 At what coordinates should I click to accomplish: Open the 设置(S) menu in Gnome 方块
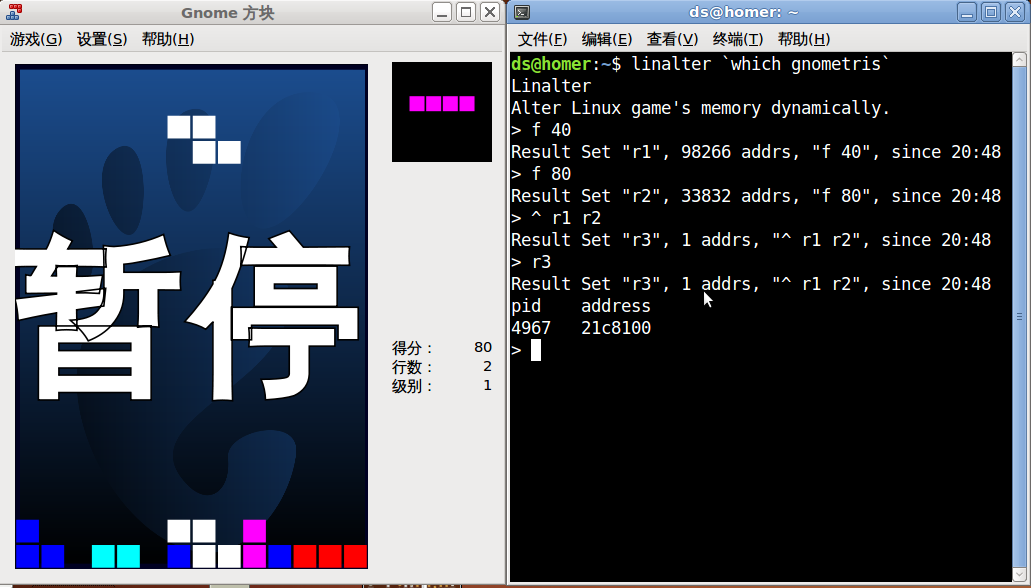102,39
